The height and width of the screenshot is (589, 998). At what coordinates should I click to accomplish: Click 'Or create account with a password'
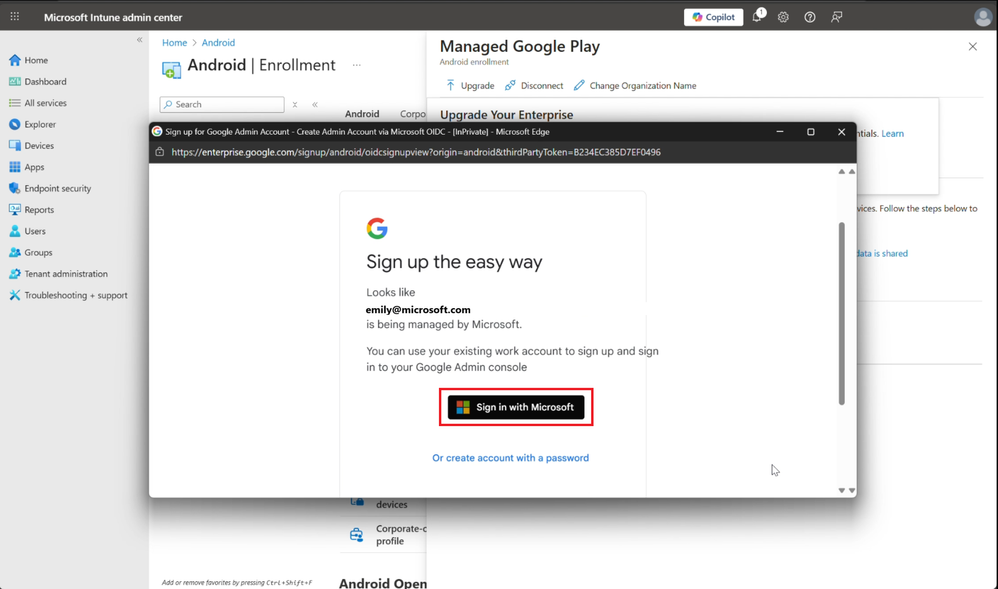[x=510, y=458]
